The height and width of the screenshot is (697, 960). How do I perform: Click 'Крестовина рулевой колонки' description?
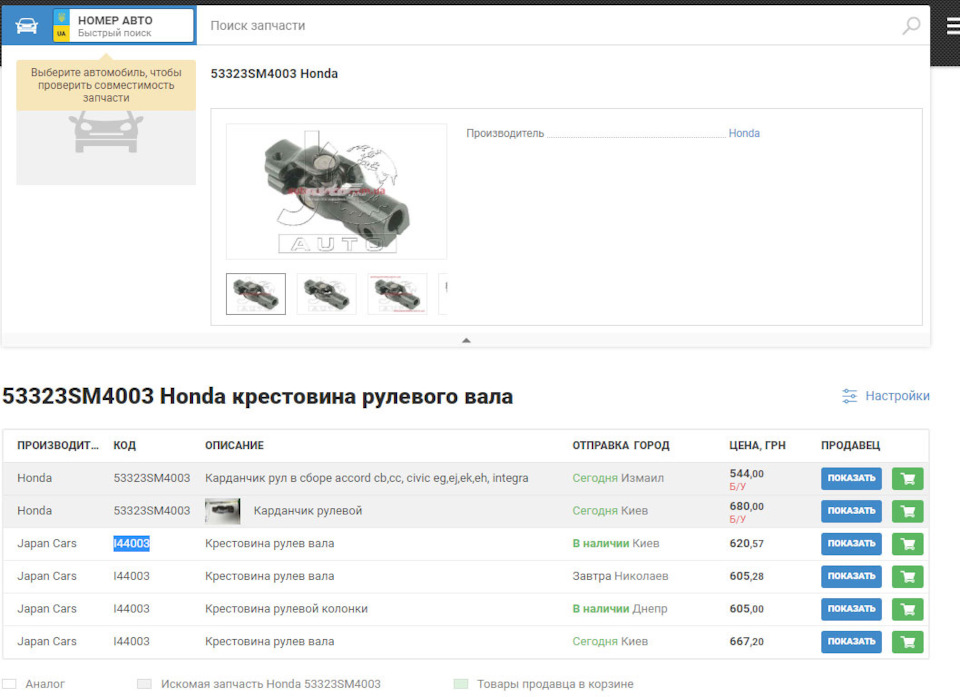[287, 609]
